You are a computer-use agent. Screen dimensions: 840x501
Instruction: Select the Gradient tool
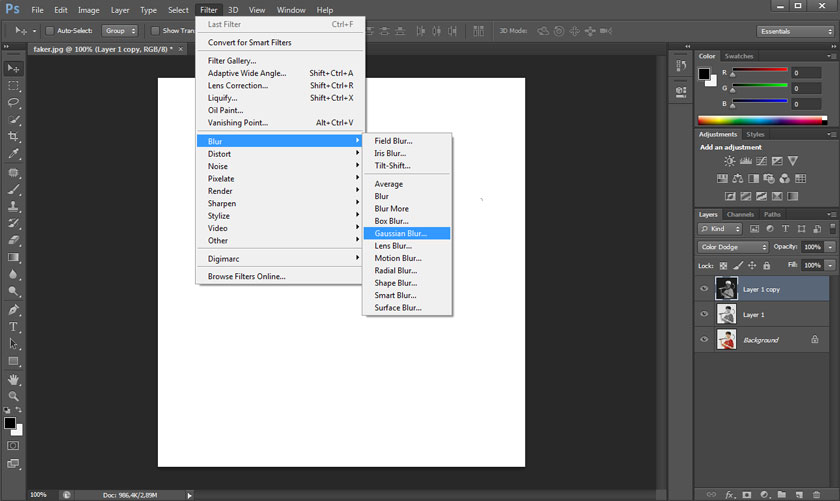13,257
